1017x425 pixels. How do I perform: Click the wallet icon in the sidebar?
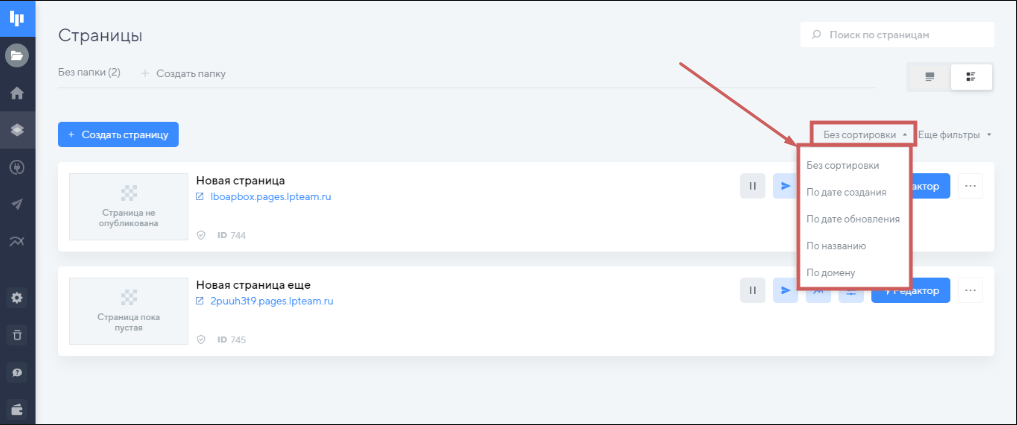coord(17,408)
